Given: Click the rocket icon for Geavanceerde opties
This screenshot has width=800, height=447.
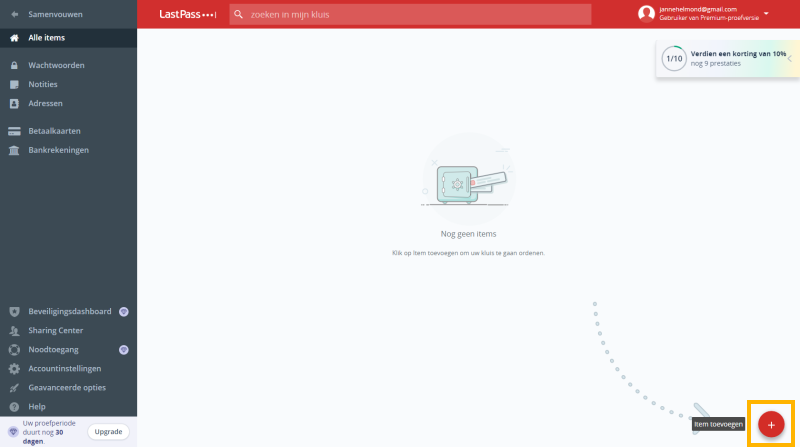Looking at the screenshot, I should (14, 388).
